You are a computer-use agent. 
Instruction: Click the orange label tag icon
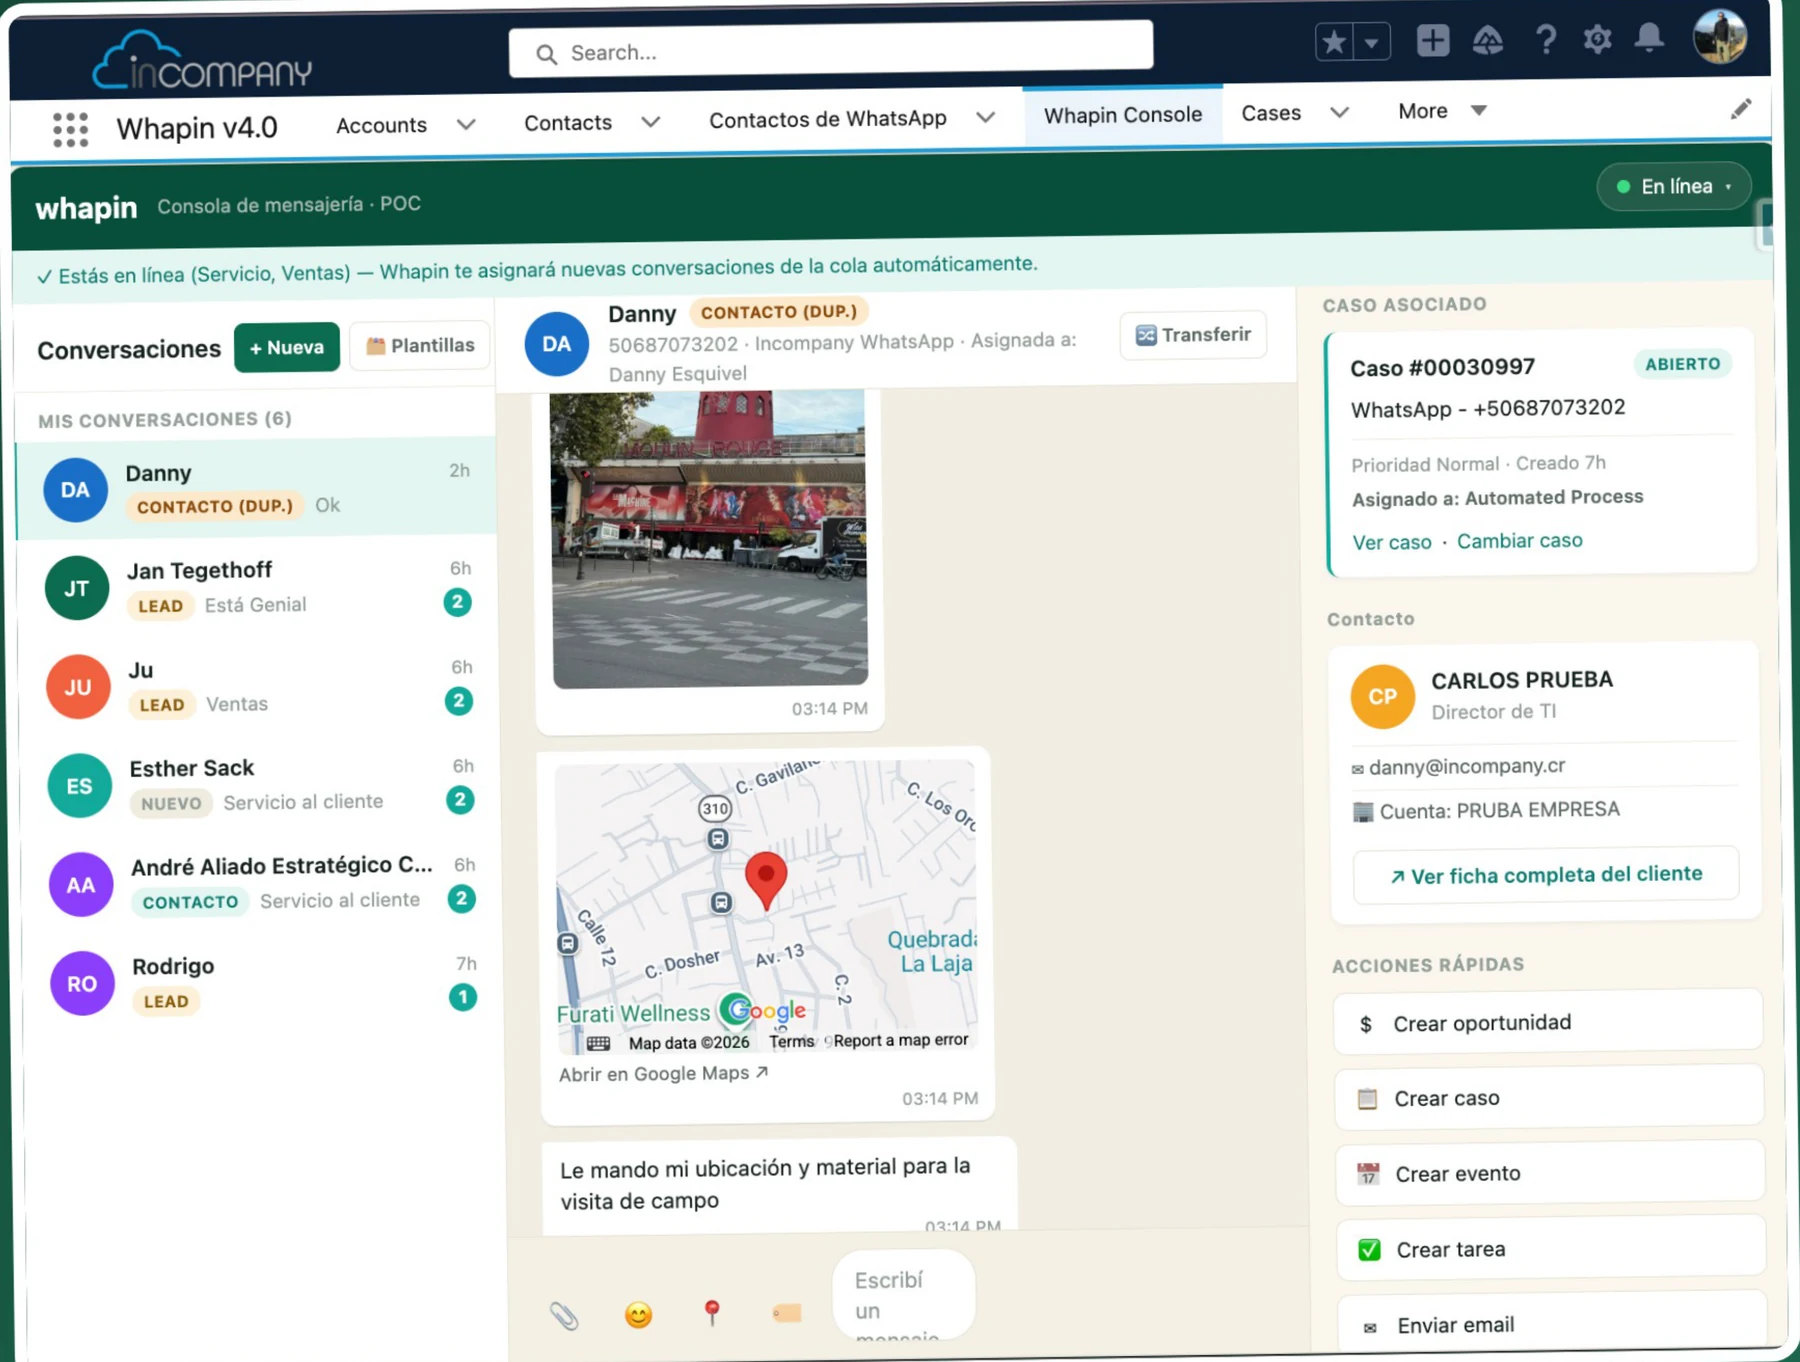click(x=787, y=1312)
